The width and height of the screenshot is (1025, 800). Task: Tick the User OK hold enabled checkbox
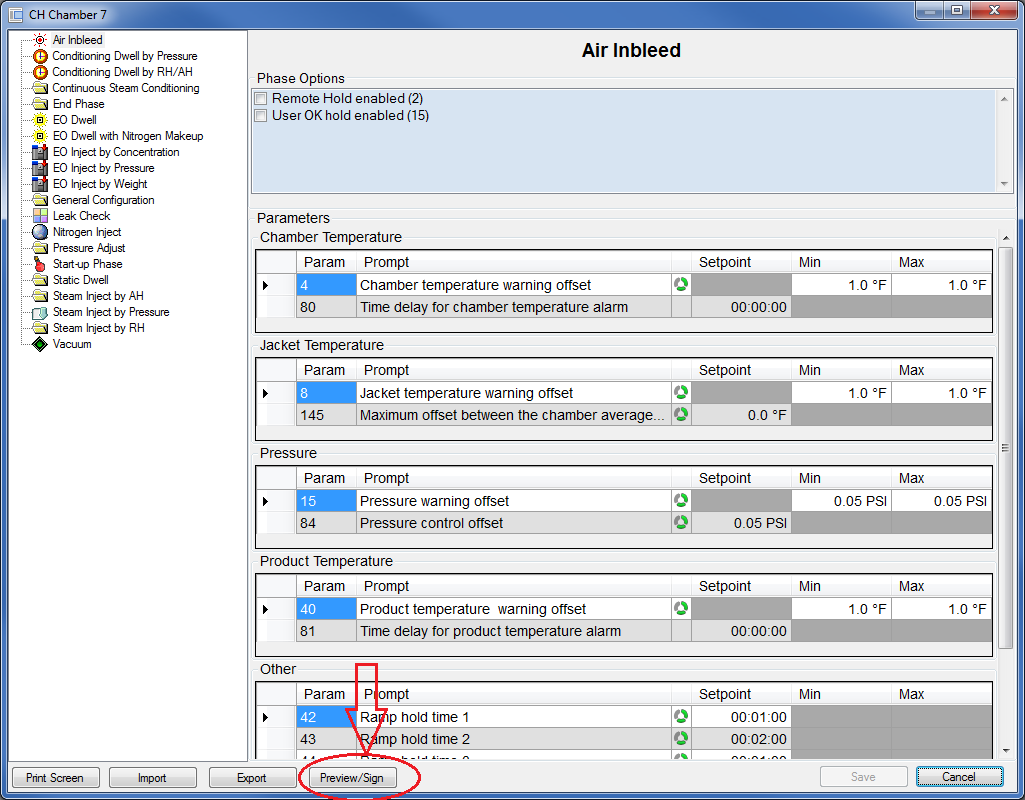(x=261, y=116)
